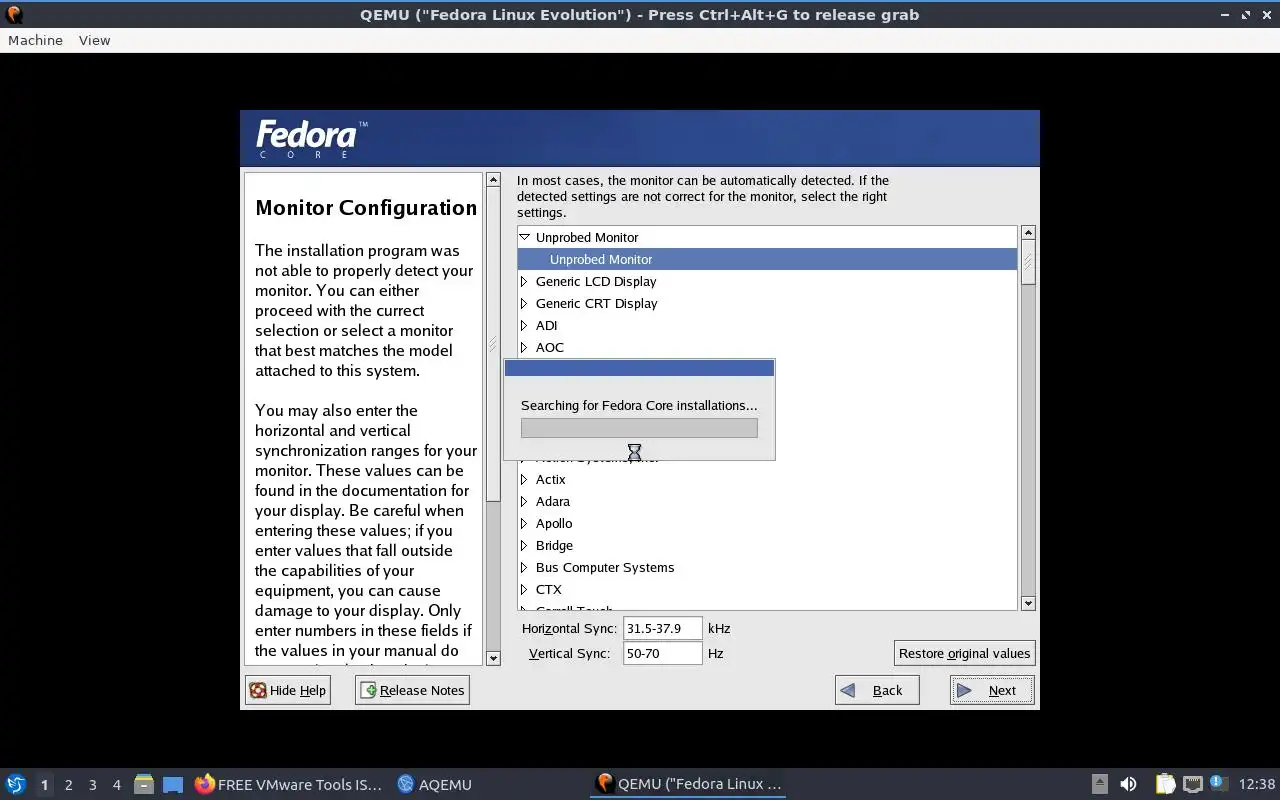The height and width of the screenshot is (800, 1280).
Task: Expand the CTX monitor group
Action: coord(524,589)
